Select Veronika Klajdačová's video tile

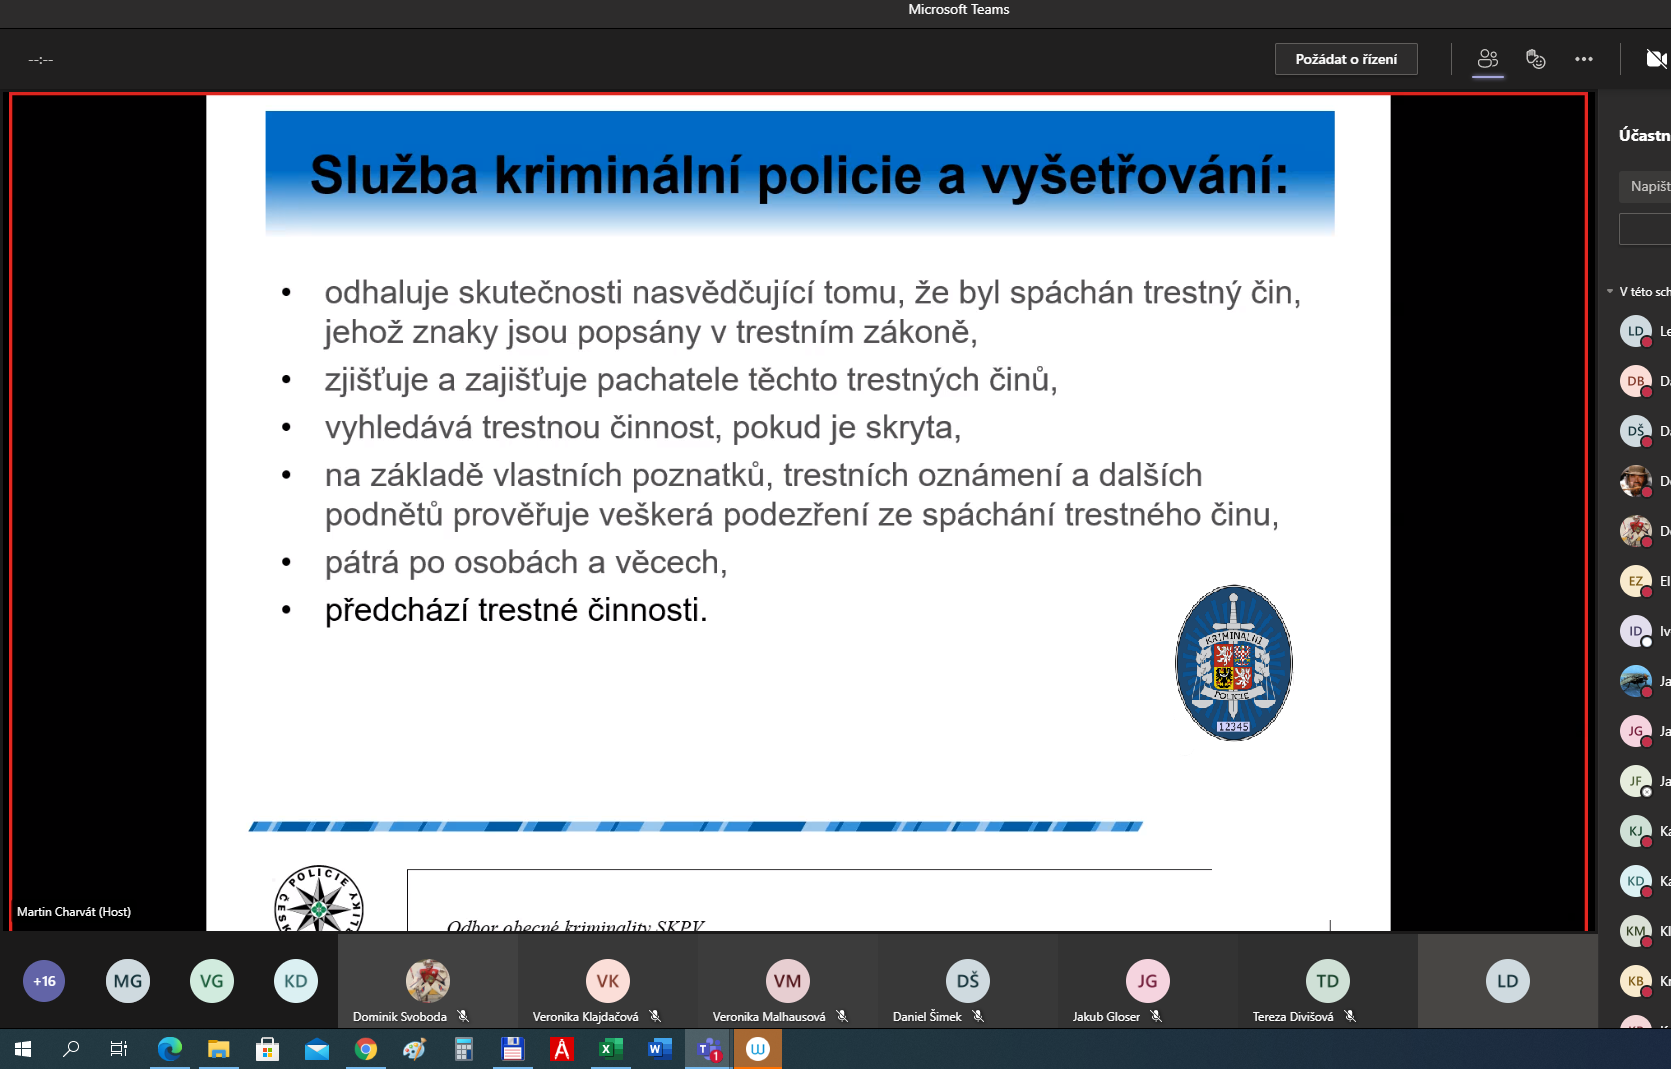[x=607, y=981]
